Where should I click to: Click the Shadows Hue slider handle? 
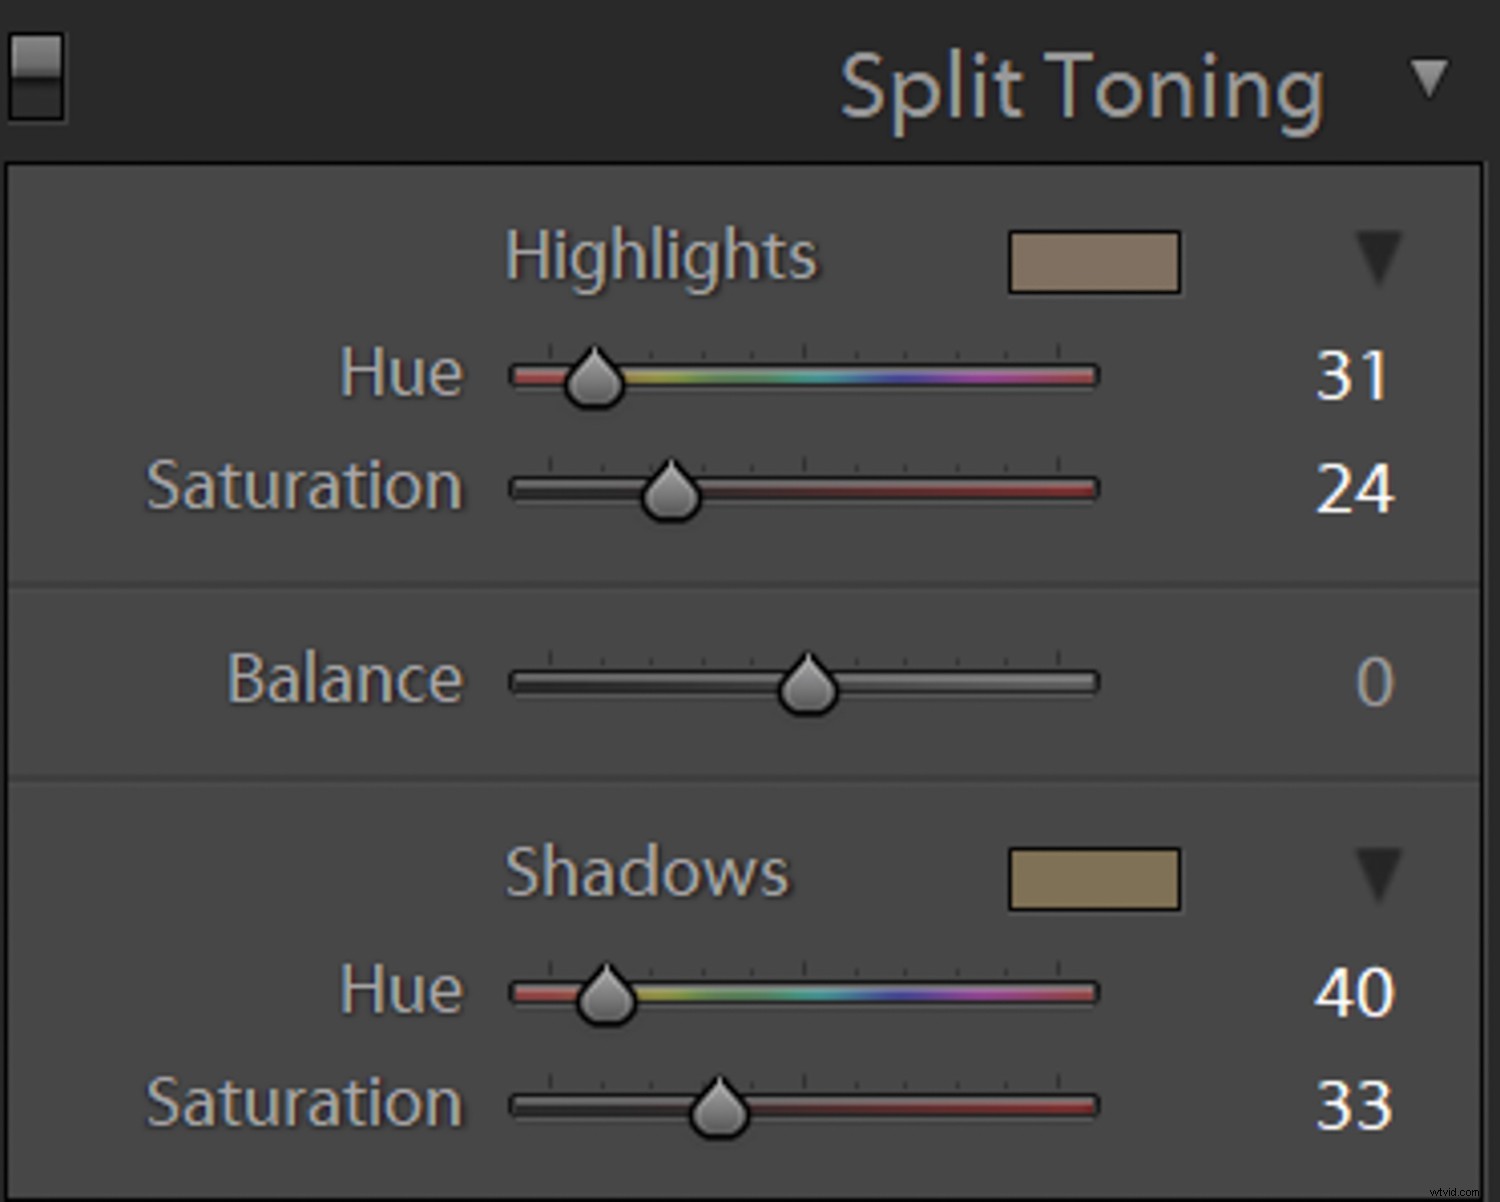coord(606,997)
